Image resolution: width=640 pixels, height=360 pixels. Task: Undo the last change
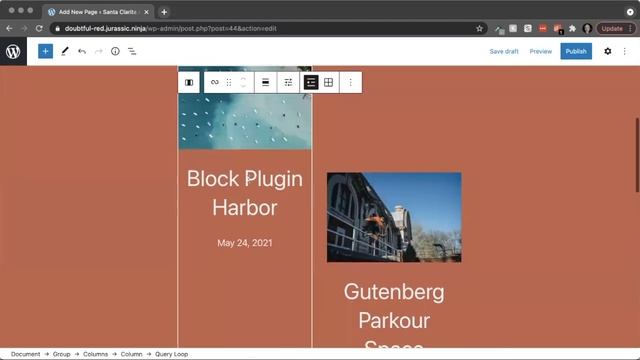click(82, 51)
